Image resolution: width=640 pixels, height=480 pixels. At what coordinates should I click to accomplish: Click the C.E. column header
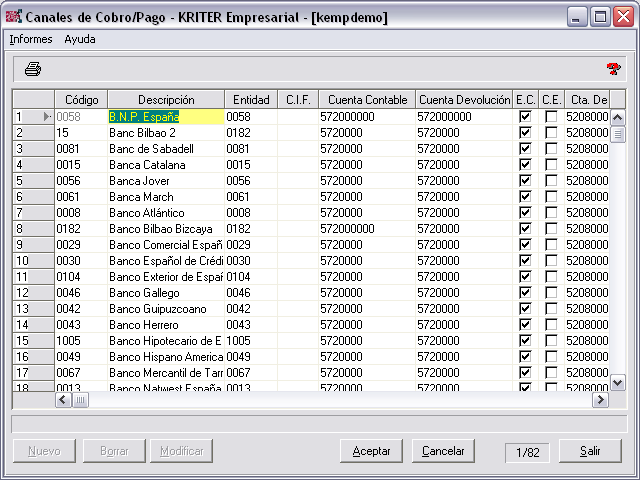click(x=551, y=100)
